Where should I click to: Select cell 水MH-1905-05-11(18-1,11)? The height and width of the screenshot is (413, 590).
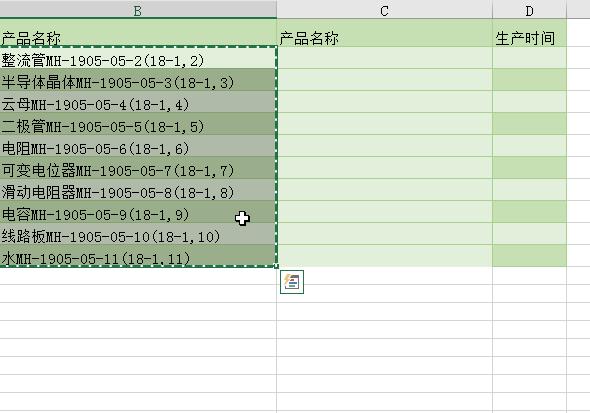[138, 256]
